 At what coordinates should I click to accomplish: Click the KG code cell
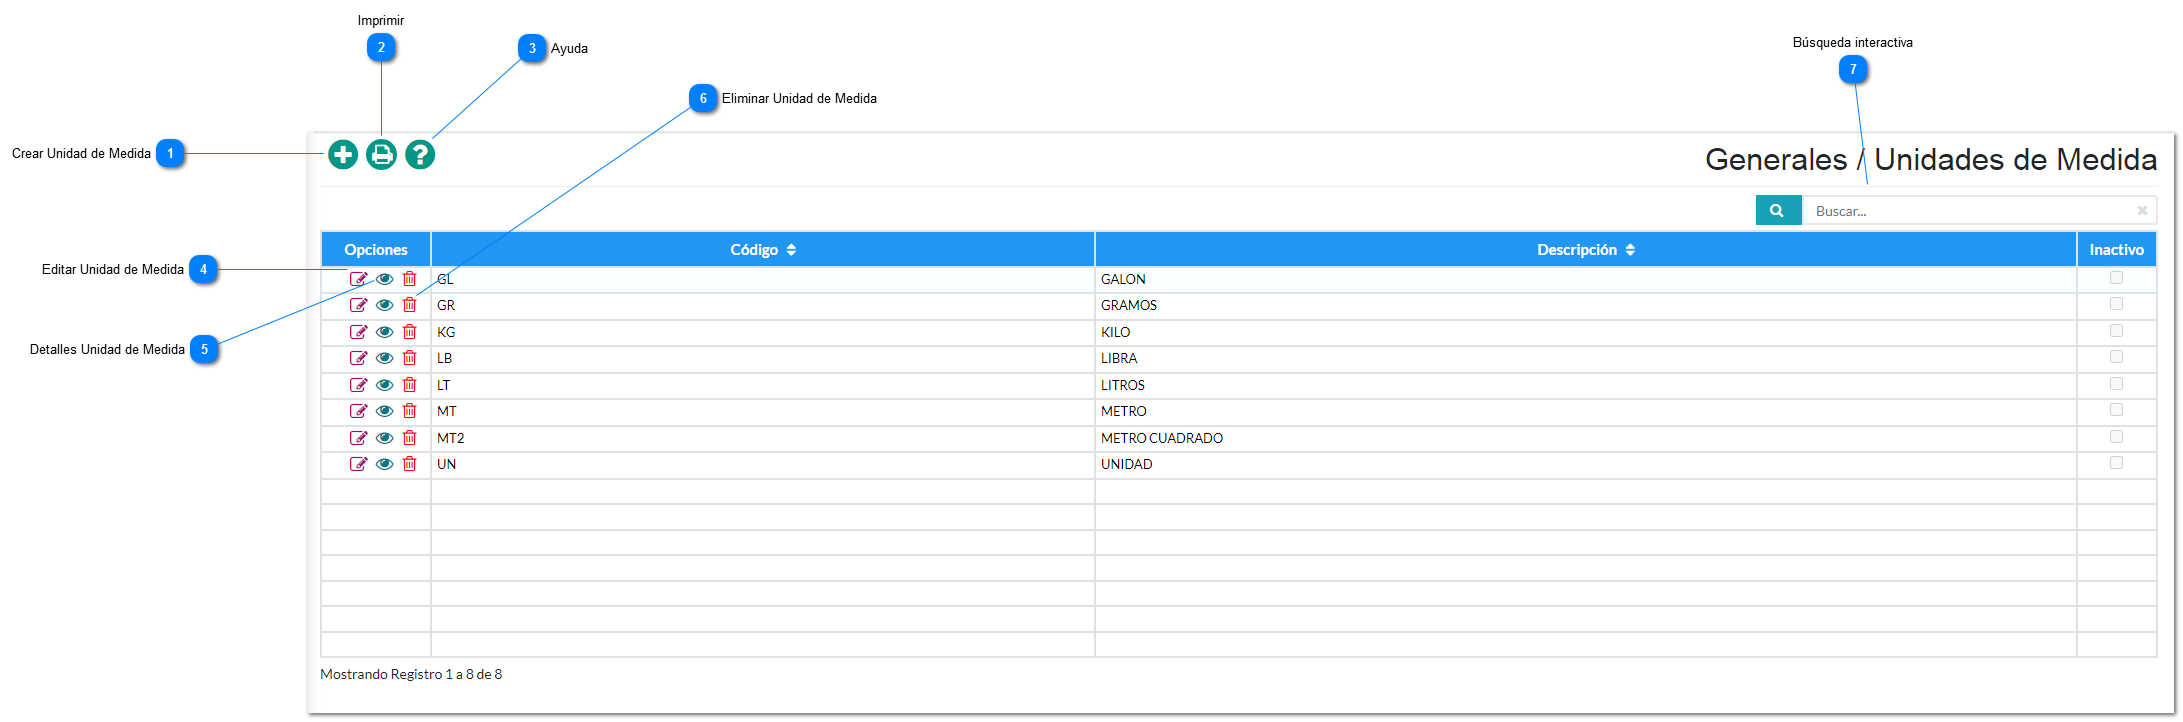coord(763,332)
